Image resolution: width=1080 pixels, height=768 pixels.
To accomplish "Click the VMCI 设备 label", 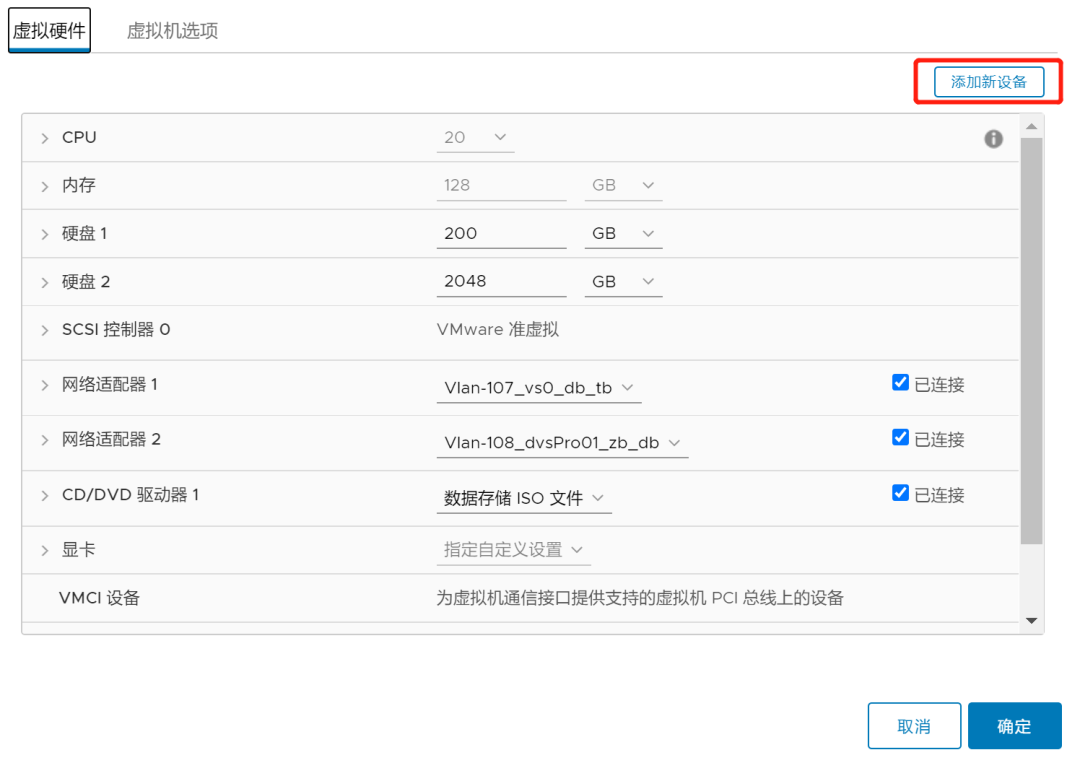I will (x=99, y=598).
